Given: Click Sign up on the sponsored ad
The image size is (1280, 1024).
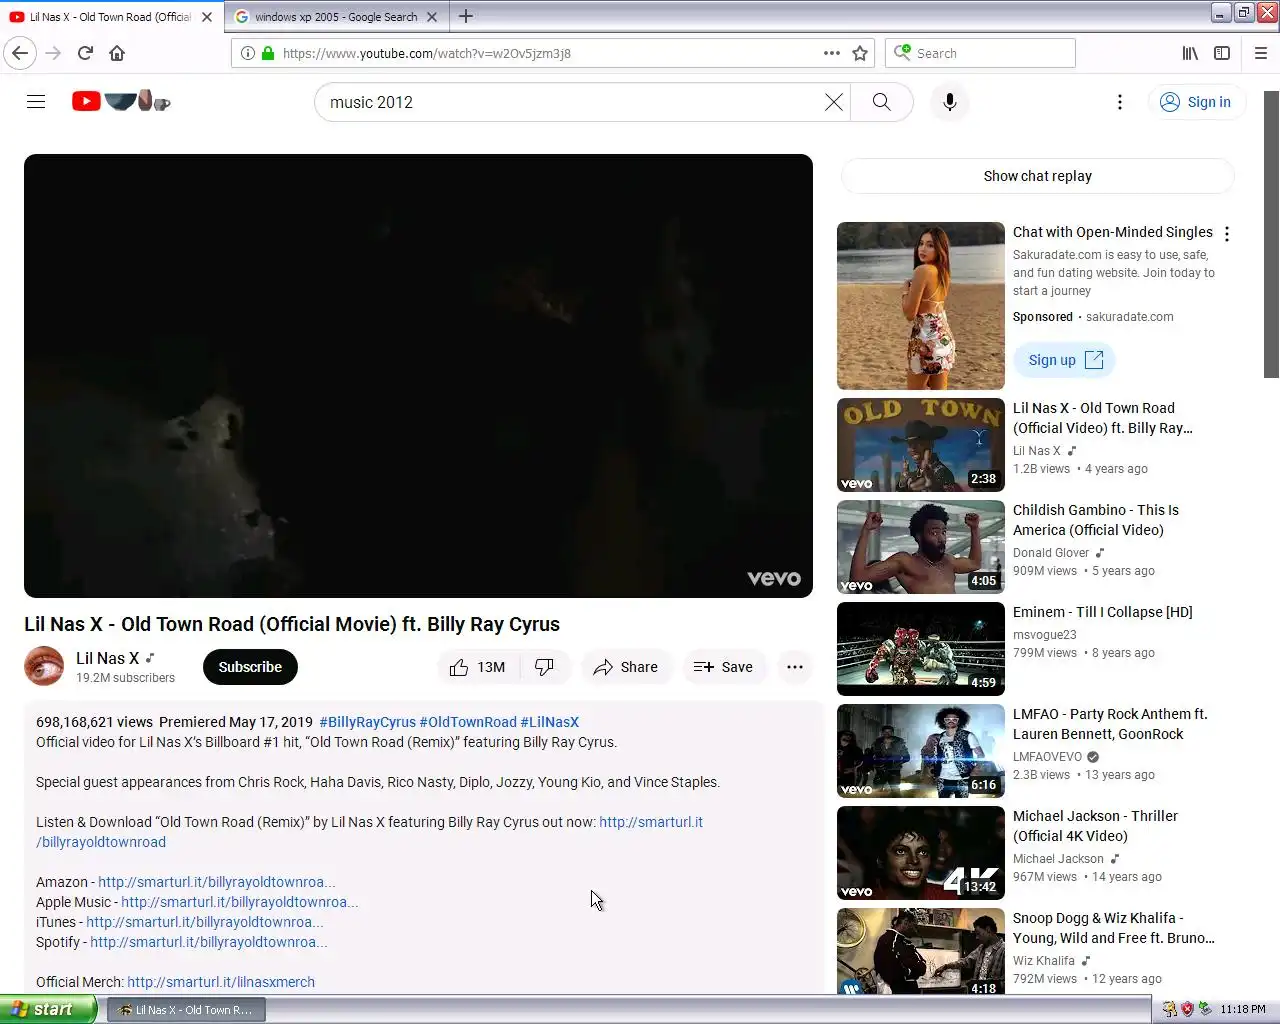Looking at the screenshot, I should point(1064,360).
